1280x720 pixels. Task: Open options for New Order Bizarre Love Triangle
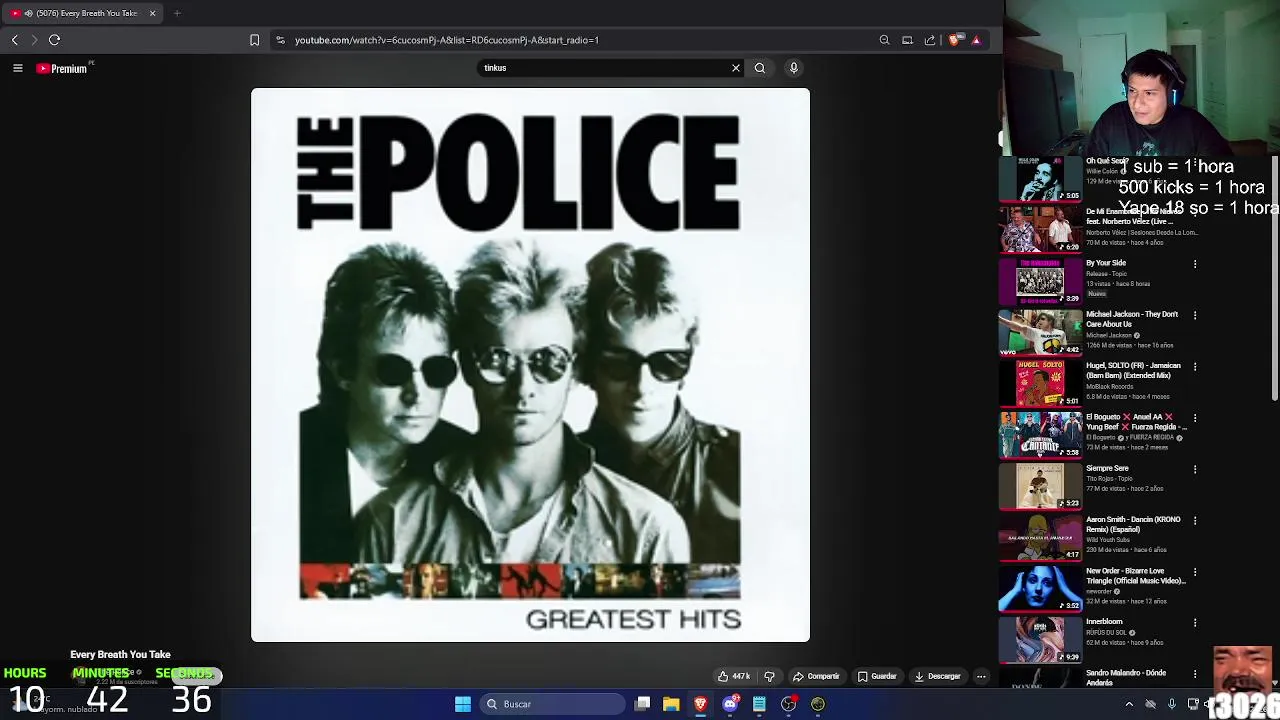point(1195,572)
